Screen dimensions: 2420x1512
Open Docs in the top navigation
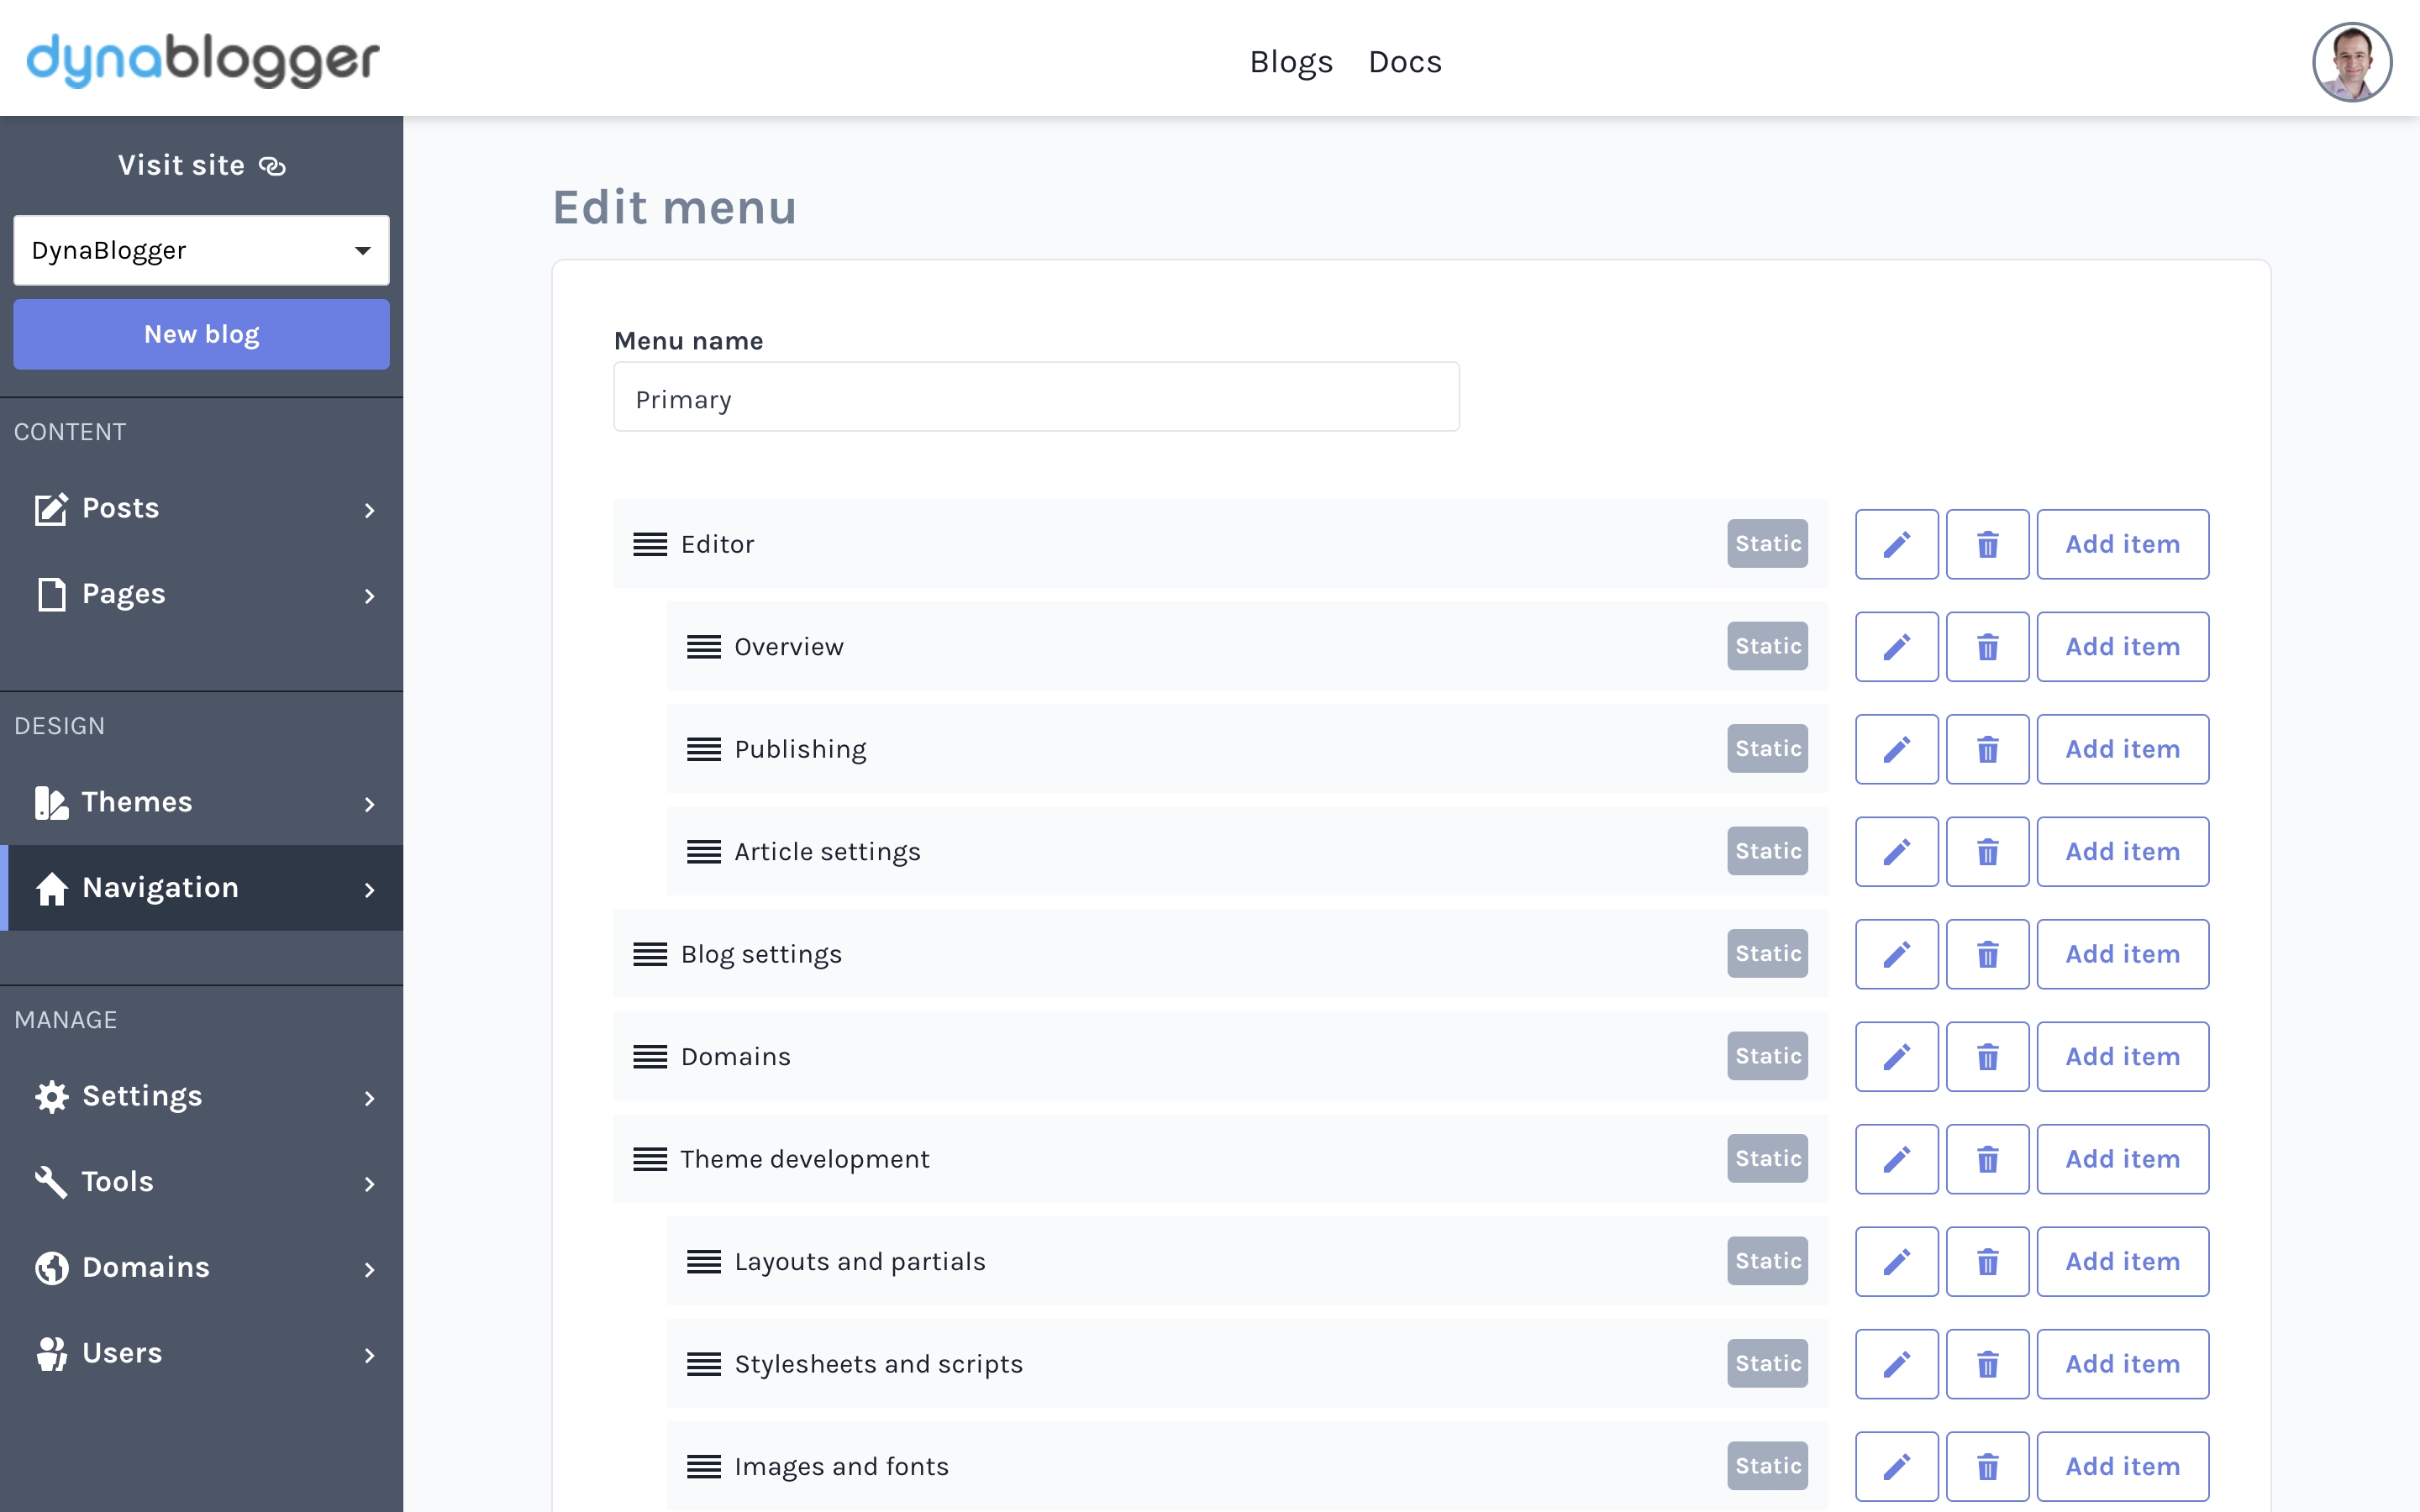click(1404, 62)
